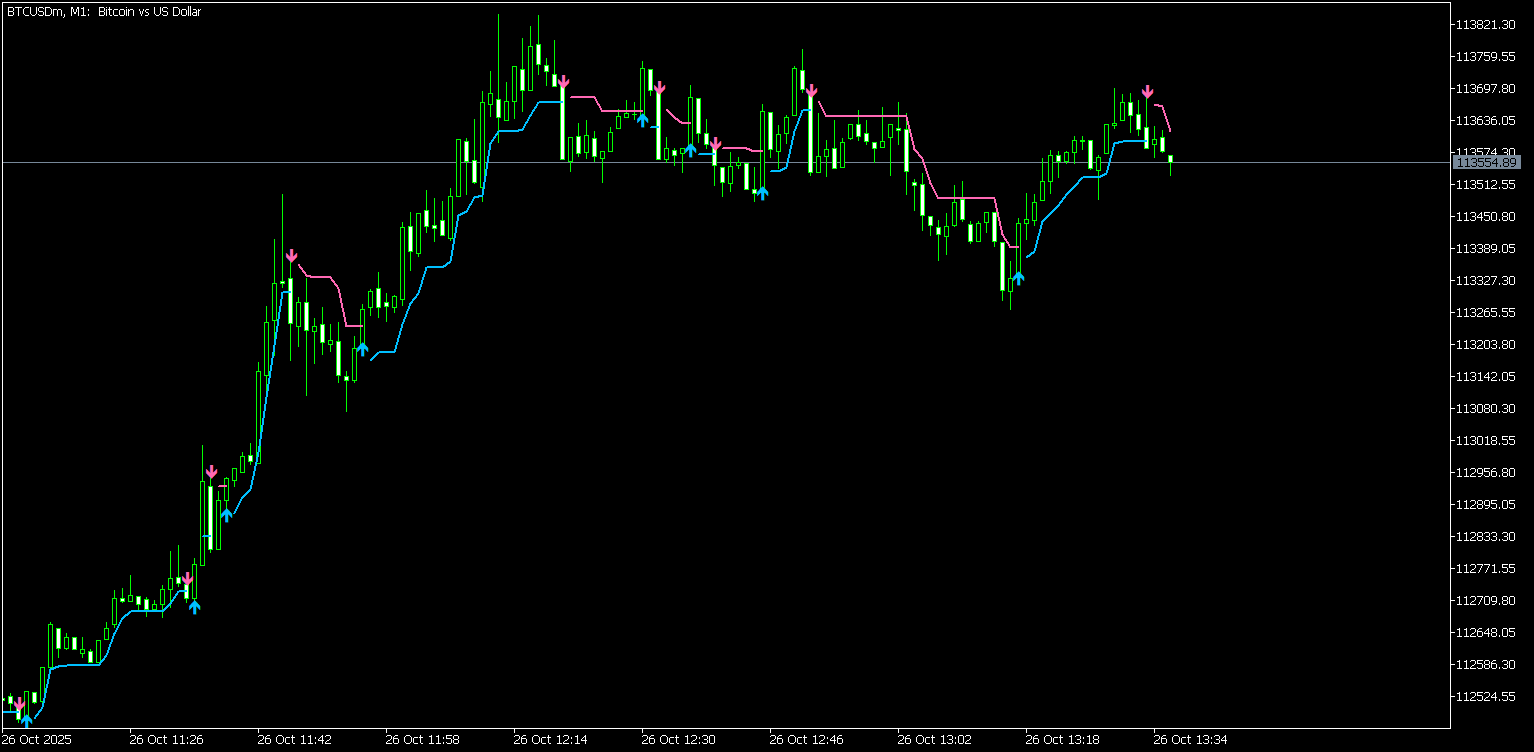Click the 113636.05 price scale label
Image resolution: width=1534 pixels, height=752 pixels.
click(x=1487, y=120)
